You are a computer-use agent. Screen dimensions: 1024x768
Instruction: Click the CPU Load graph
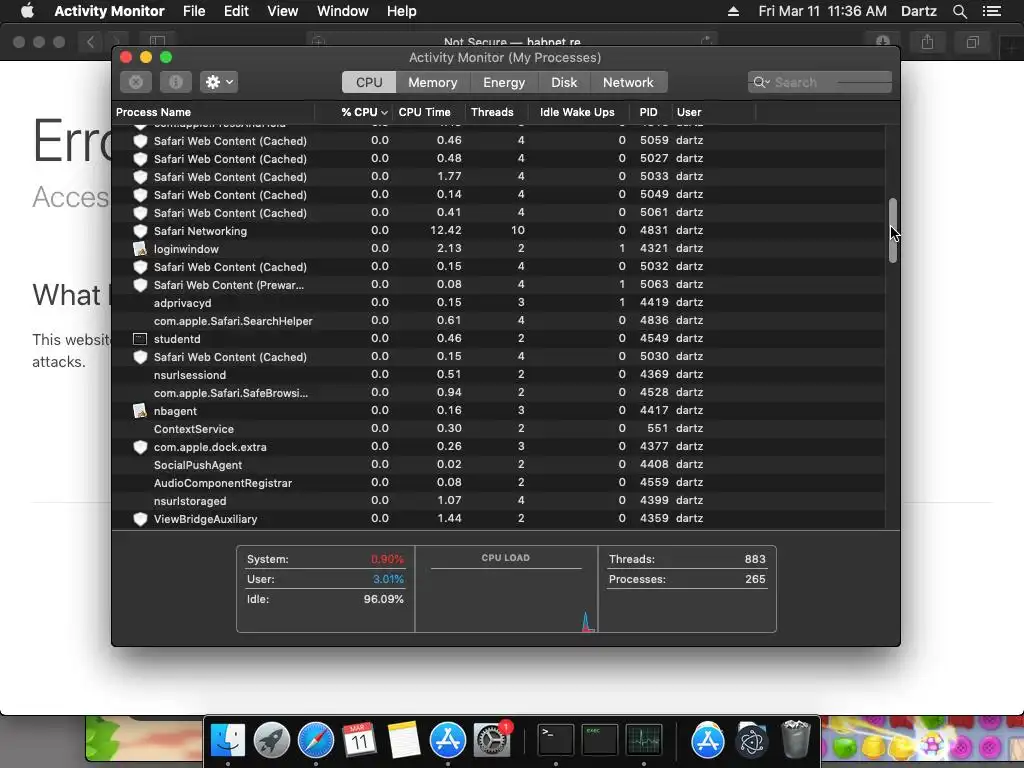click(x=506, y=589)
